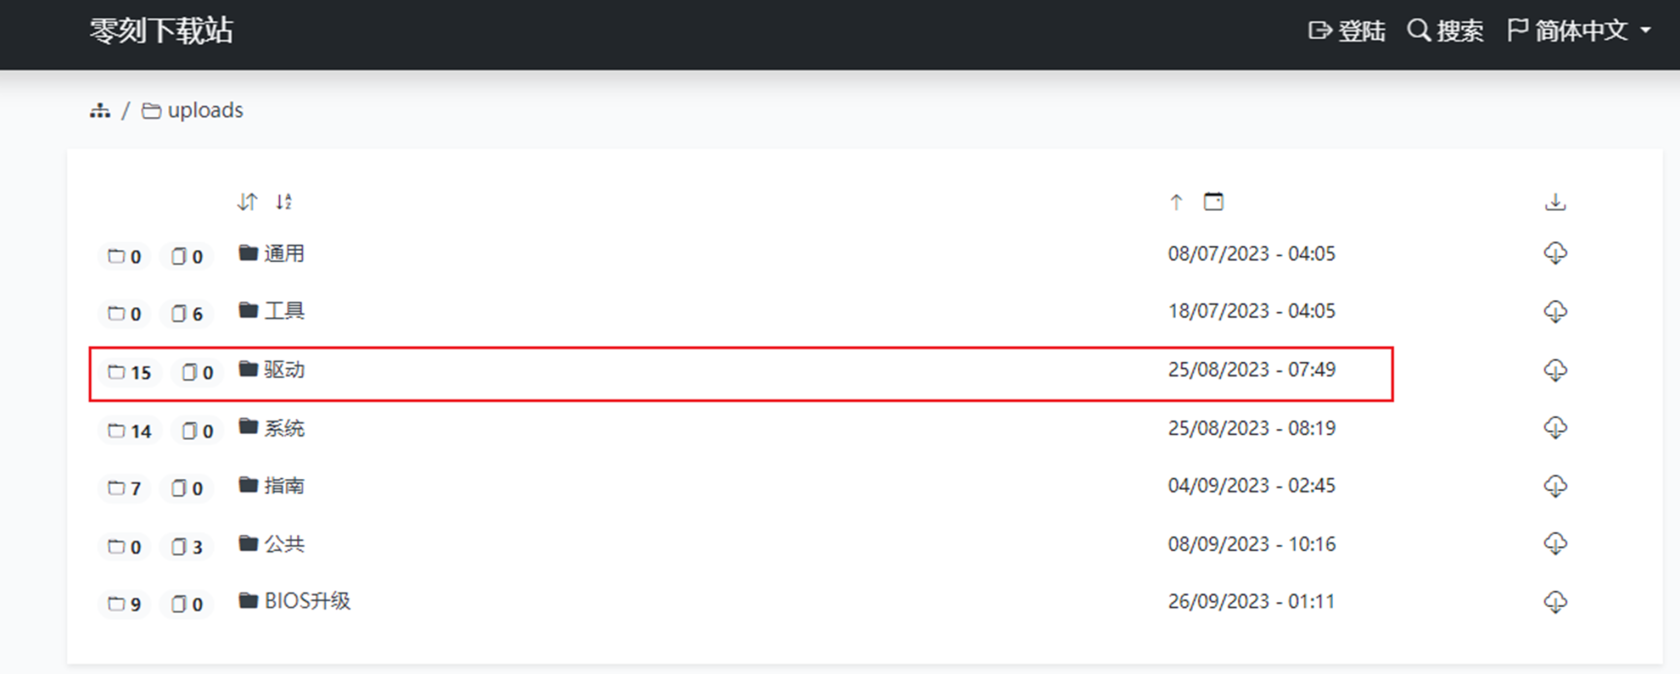Click the 零刻下载站 site title
The width and height of the screenshot is (1680, 674).
(x=161, y=31)
